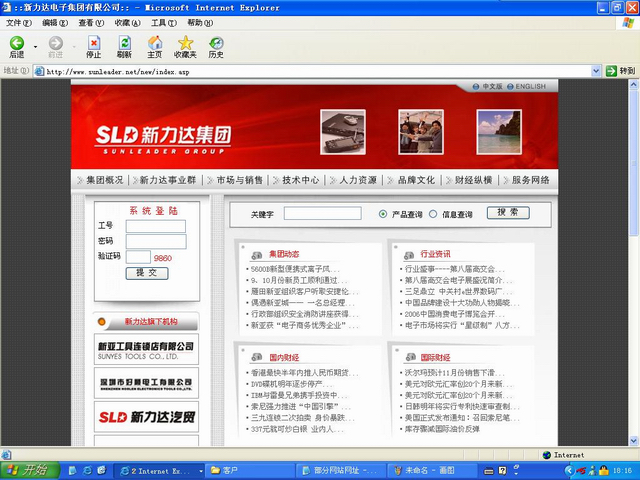Click the Refresh (刷新) toolbar icon

(x=124, y=44)
